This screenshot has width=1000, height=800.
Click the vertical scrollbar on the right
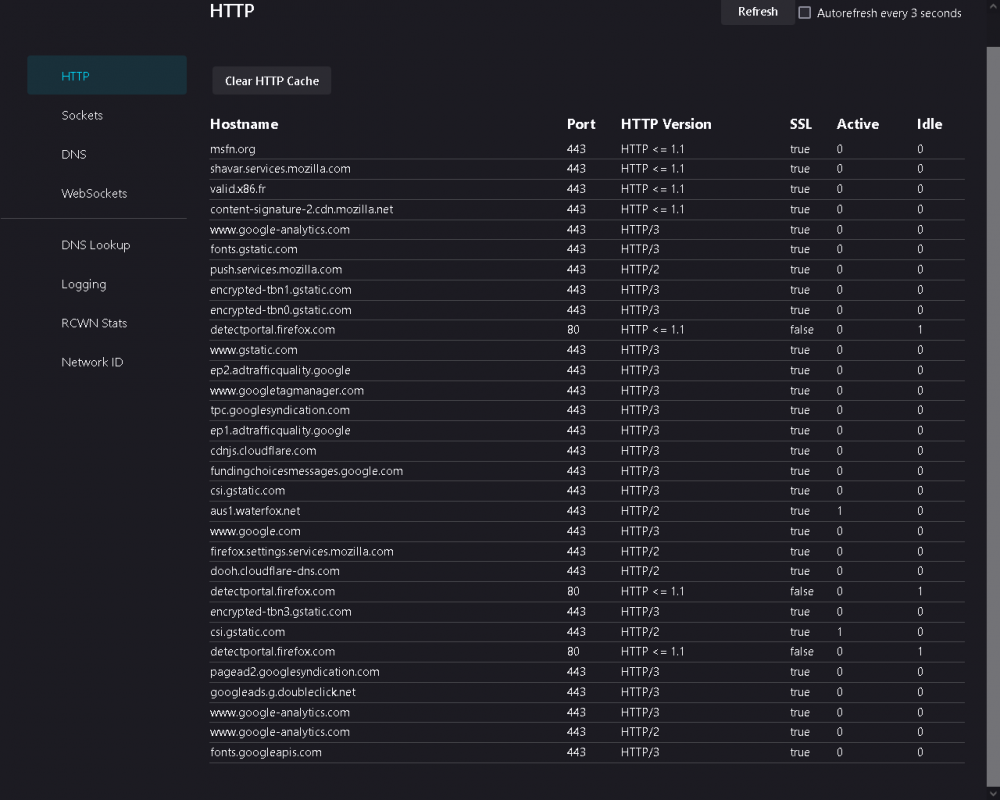click(992, 400)
